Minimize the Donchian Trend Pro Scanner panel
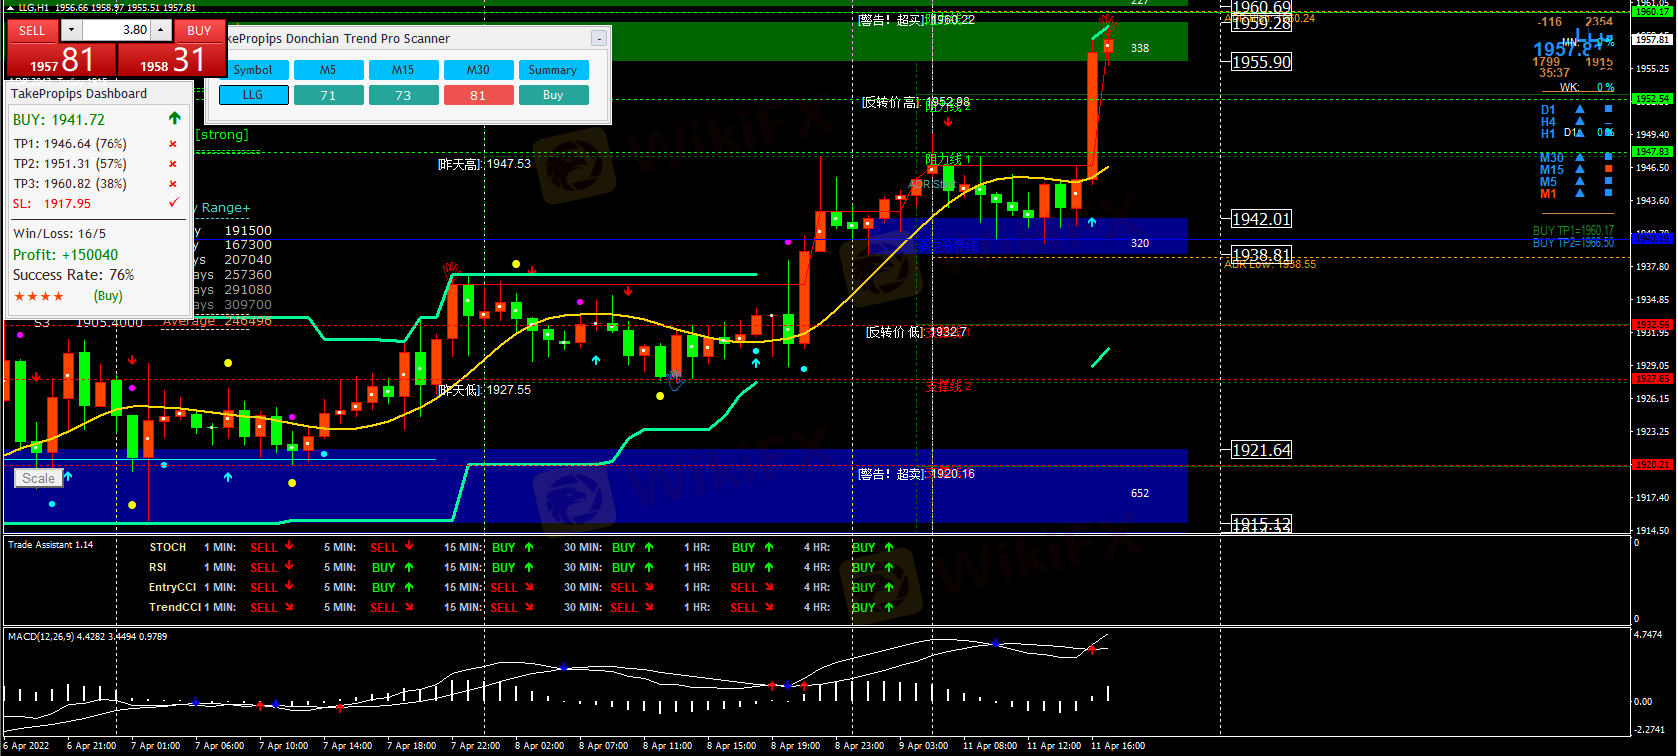 (x=598, y=39)
